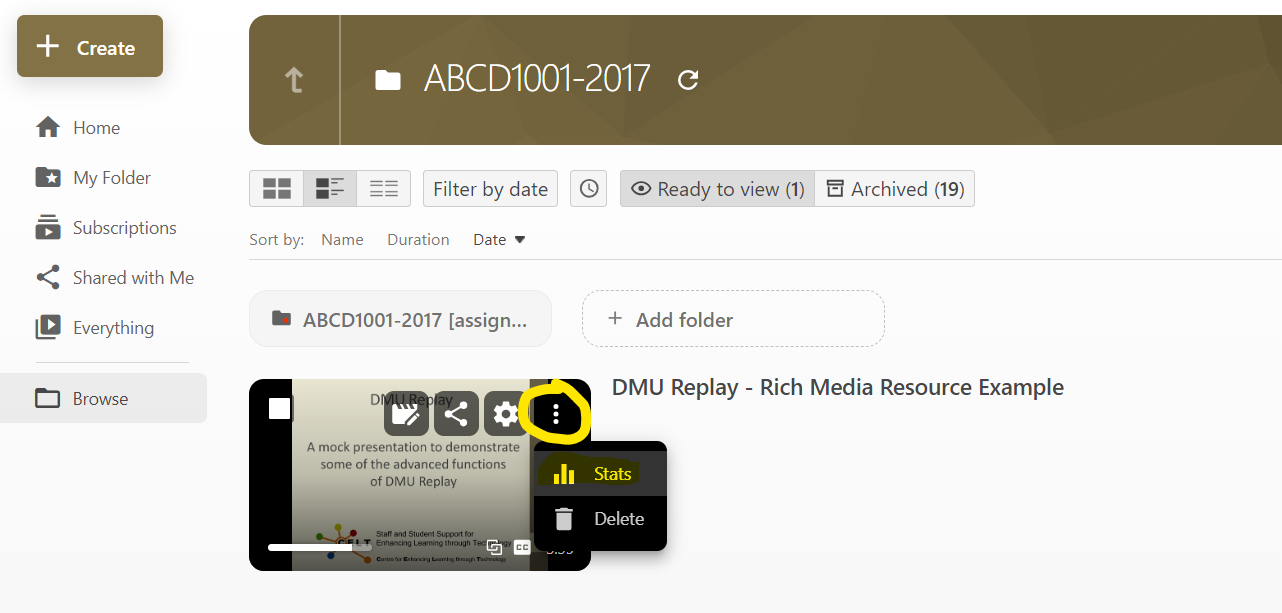Go up to the parent folder
This screenshot has height=613, width=1282.
point(294,80)
